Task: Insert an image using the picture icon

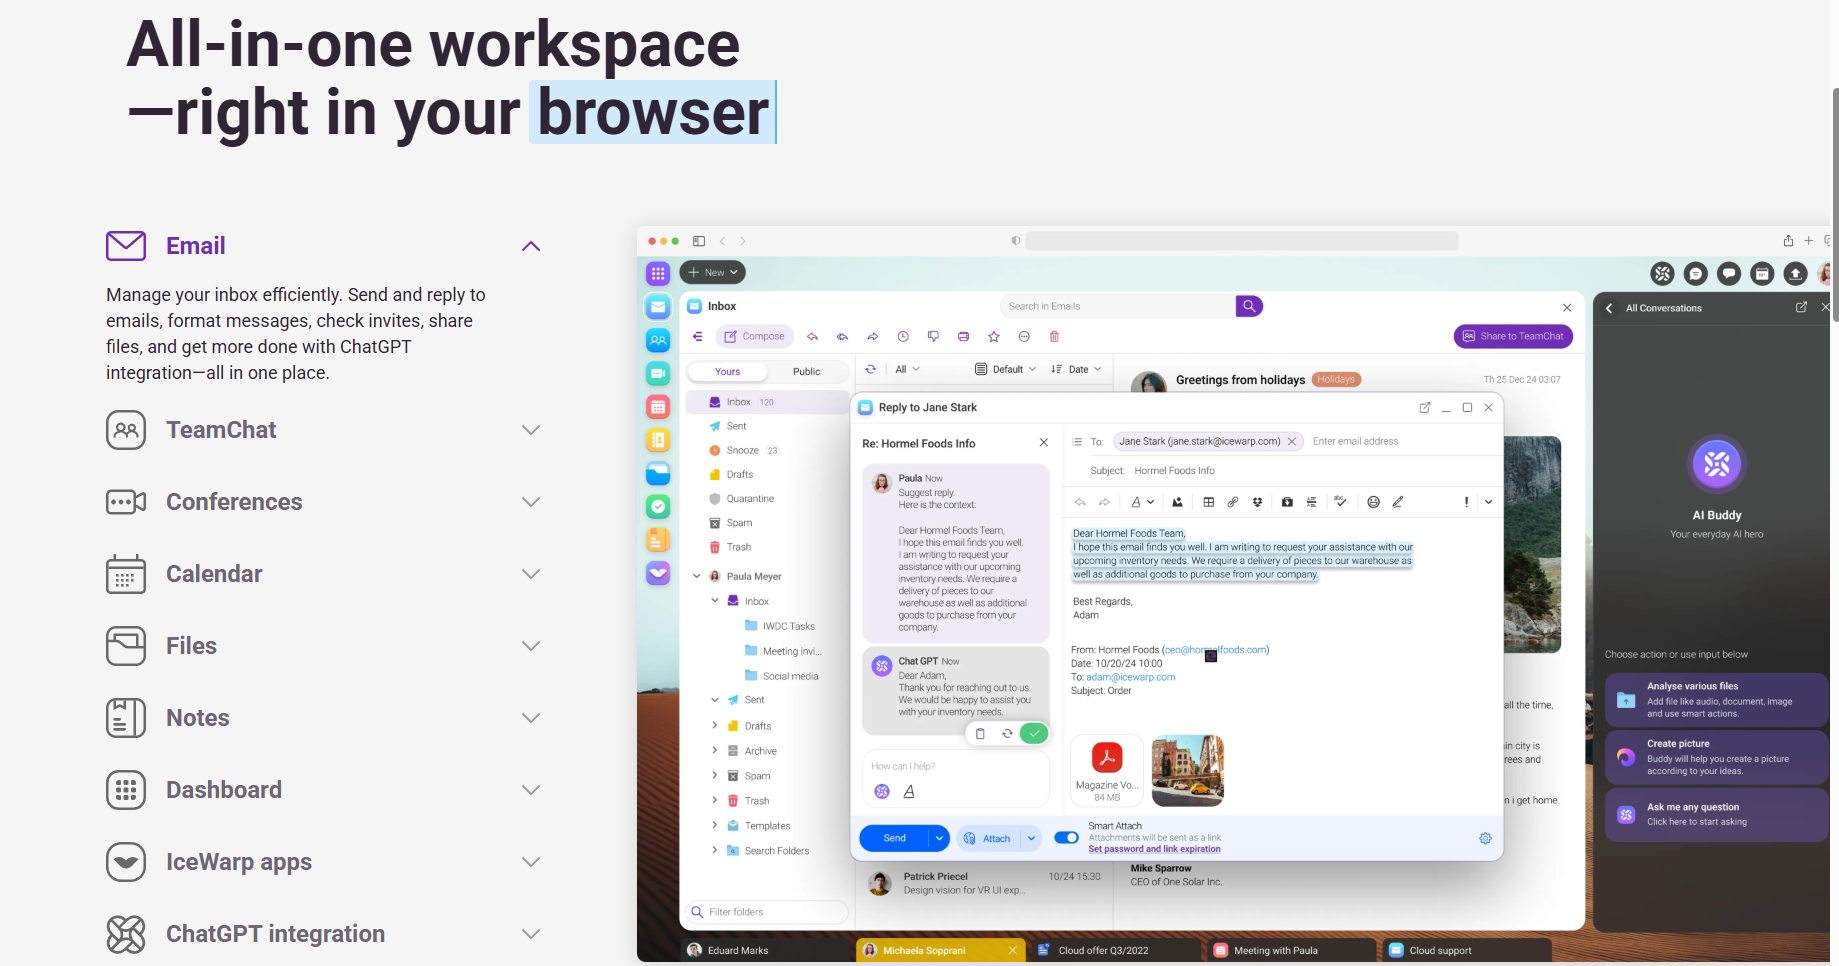Action: click(x=1177, y=502)
